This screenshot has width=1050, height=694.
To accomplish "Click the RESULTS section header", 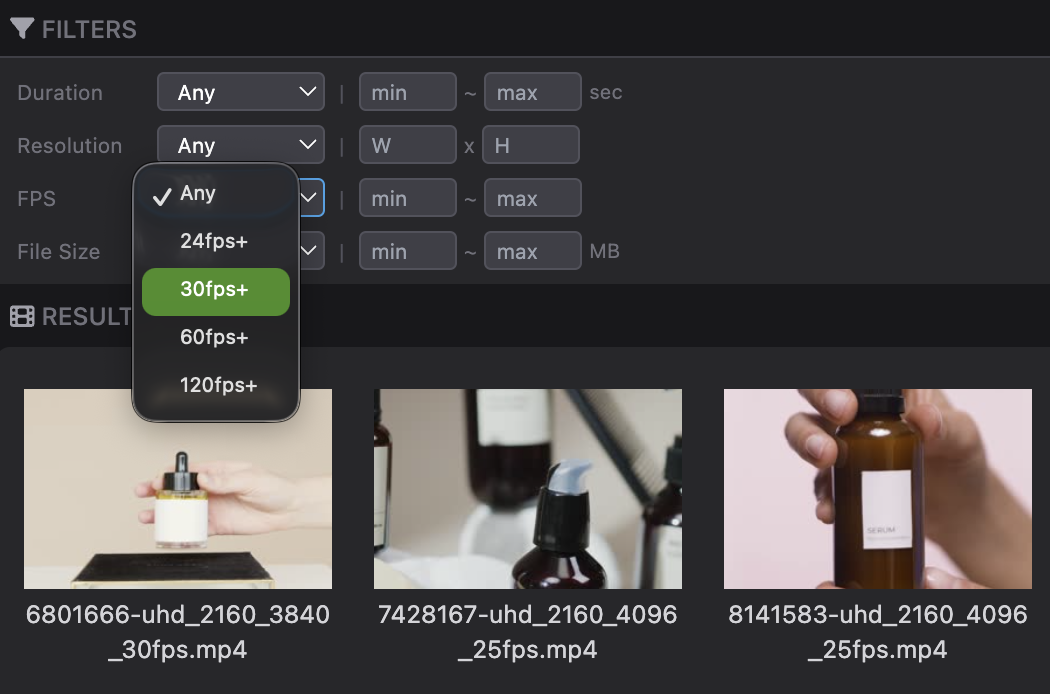I will [85, 316].
